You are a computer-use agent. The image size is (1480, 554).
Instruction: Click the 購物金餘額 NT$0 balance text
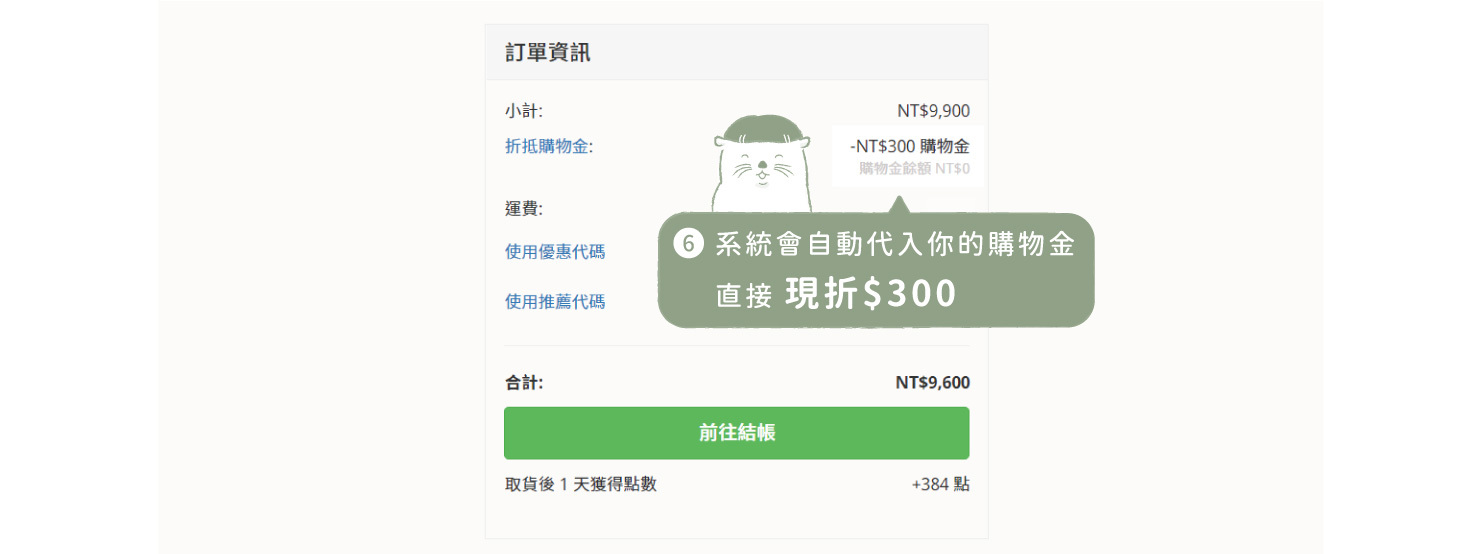point(914,168)
